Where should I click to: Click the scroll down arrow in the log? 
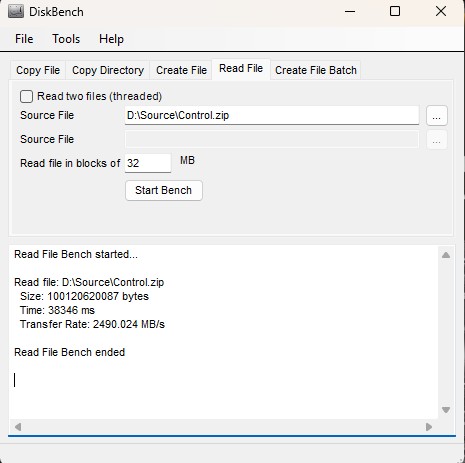(446, 410)
